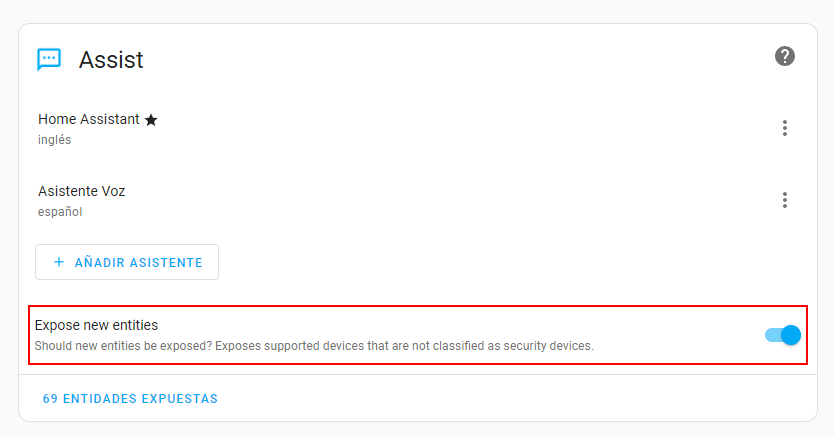Click the inglés language label
This screenshot has width=835, height=437.
55,140
